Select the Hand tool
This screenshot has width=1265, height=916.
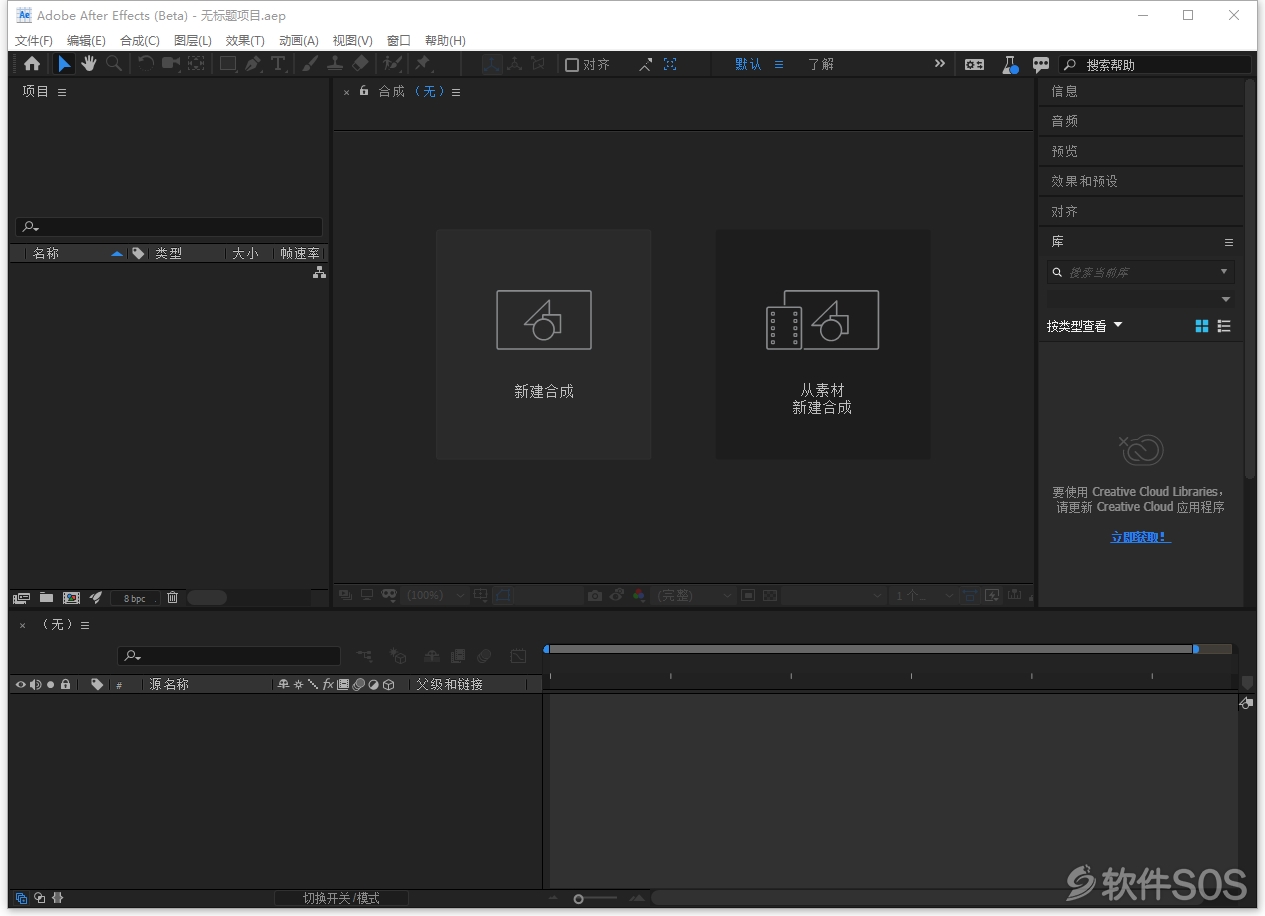89,64
